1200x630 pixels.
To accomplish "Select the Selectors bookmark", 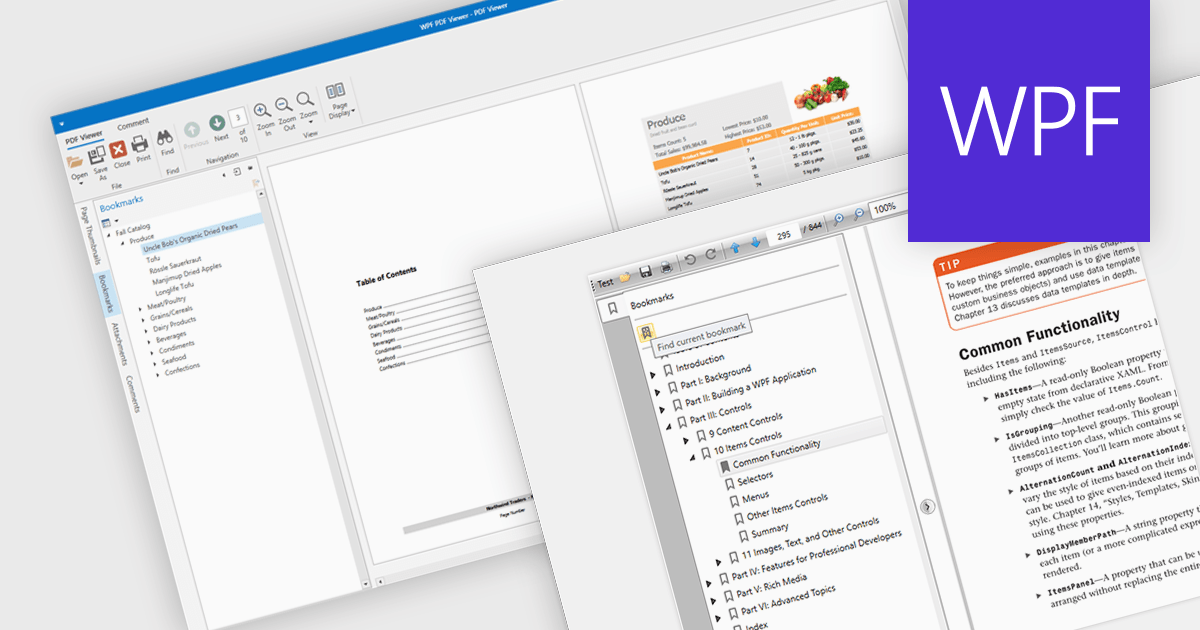I will coord(755,479).
